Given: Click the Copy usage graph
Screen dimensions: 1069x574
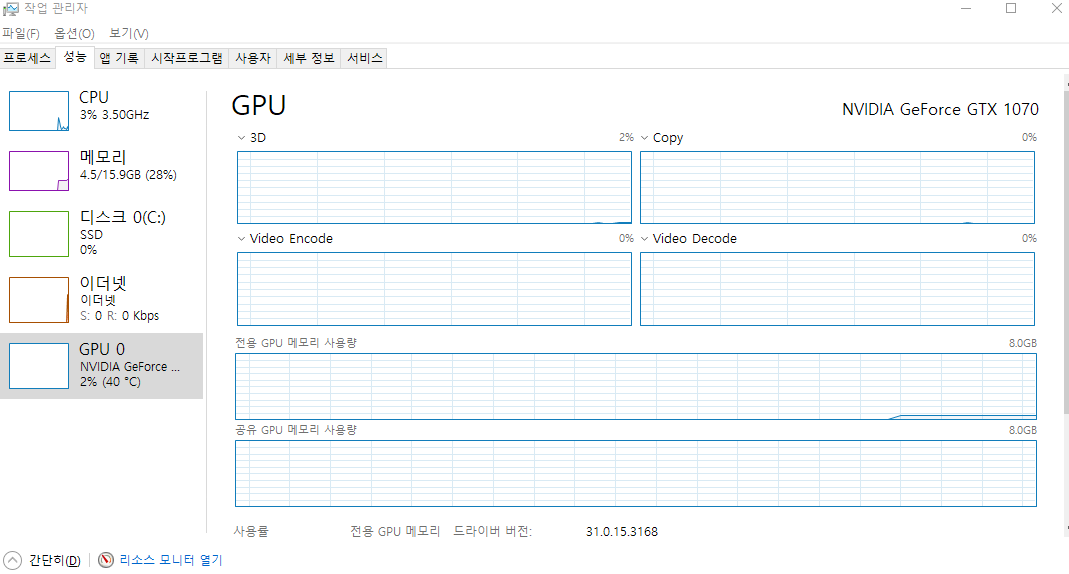Looking at the screenshot, I should coord(837,187).
